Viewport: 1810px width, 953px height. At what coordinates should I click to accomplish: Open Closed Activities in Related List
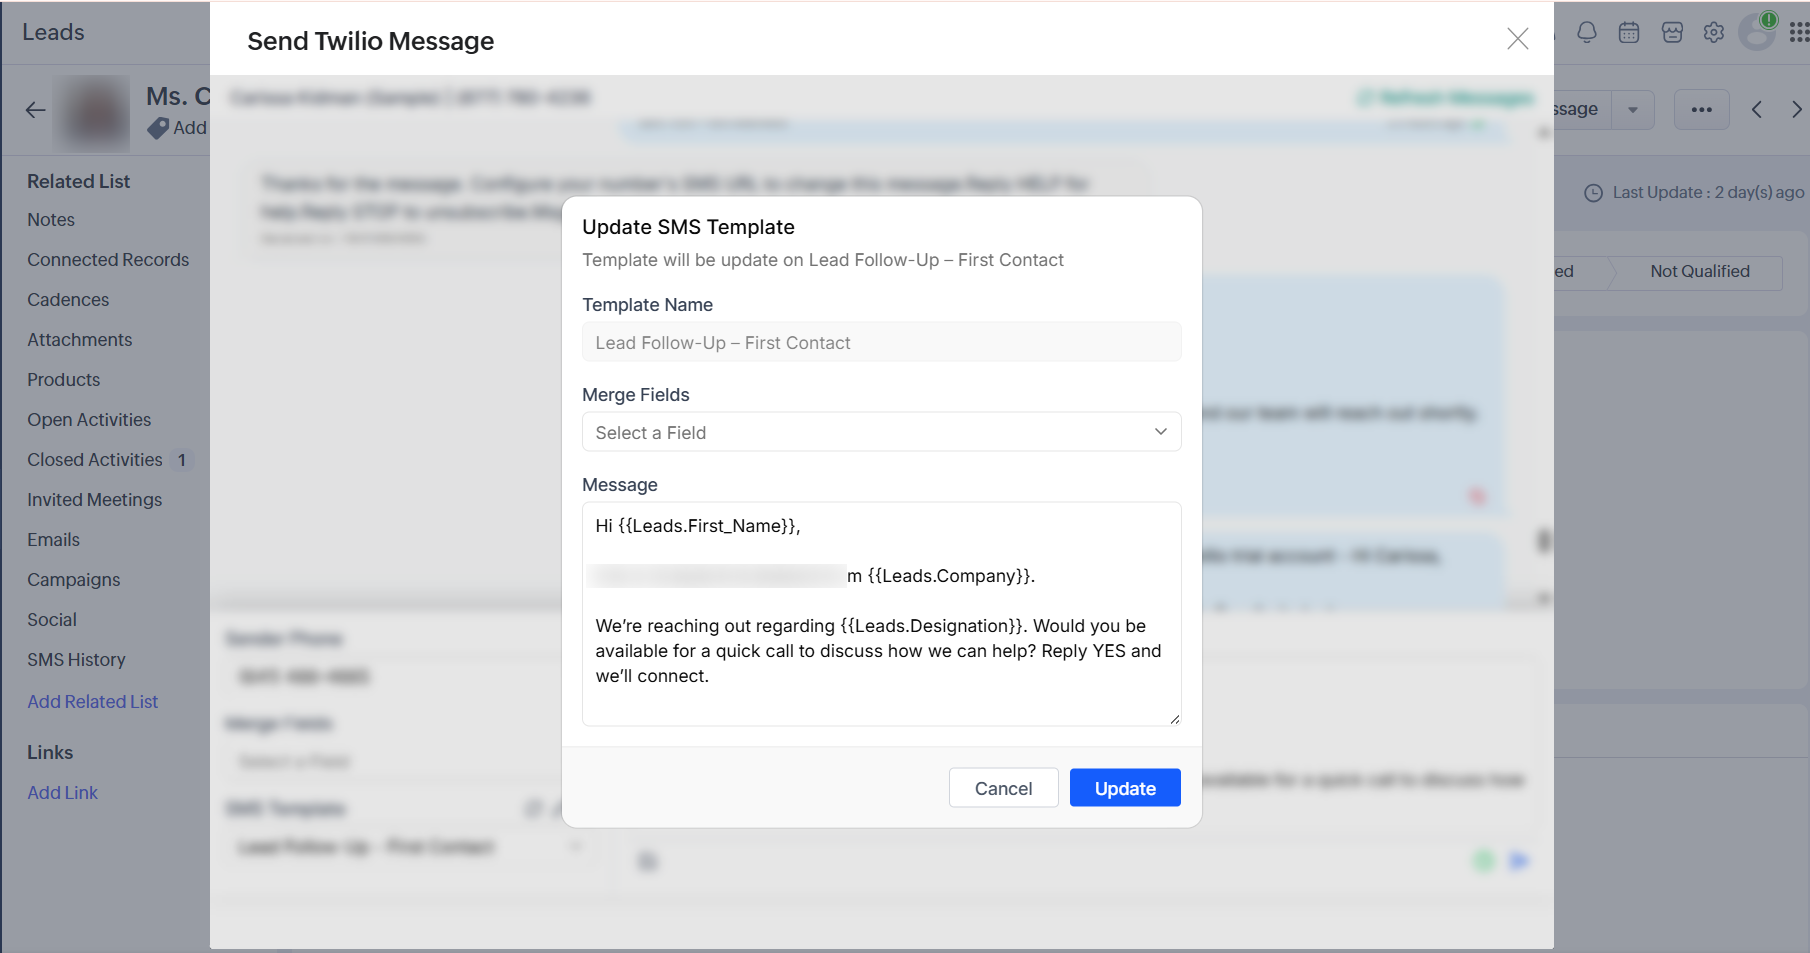(95, 460)
